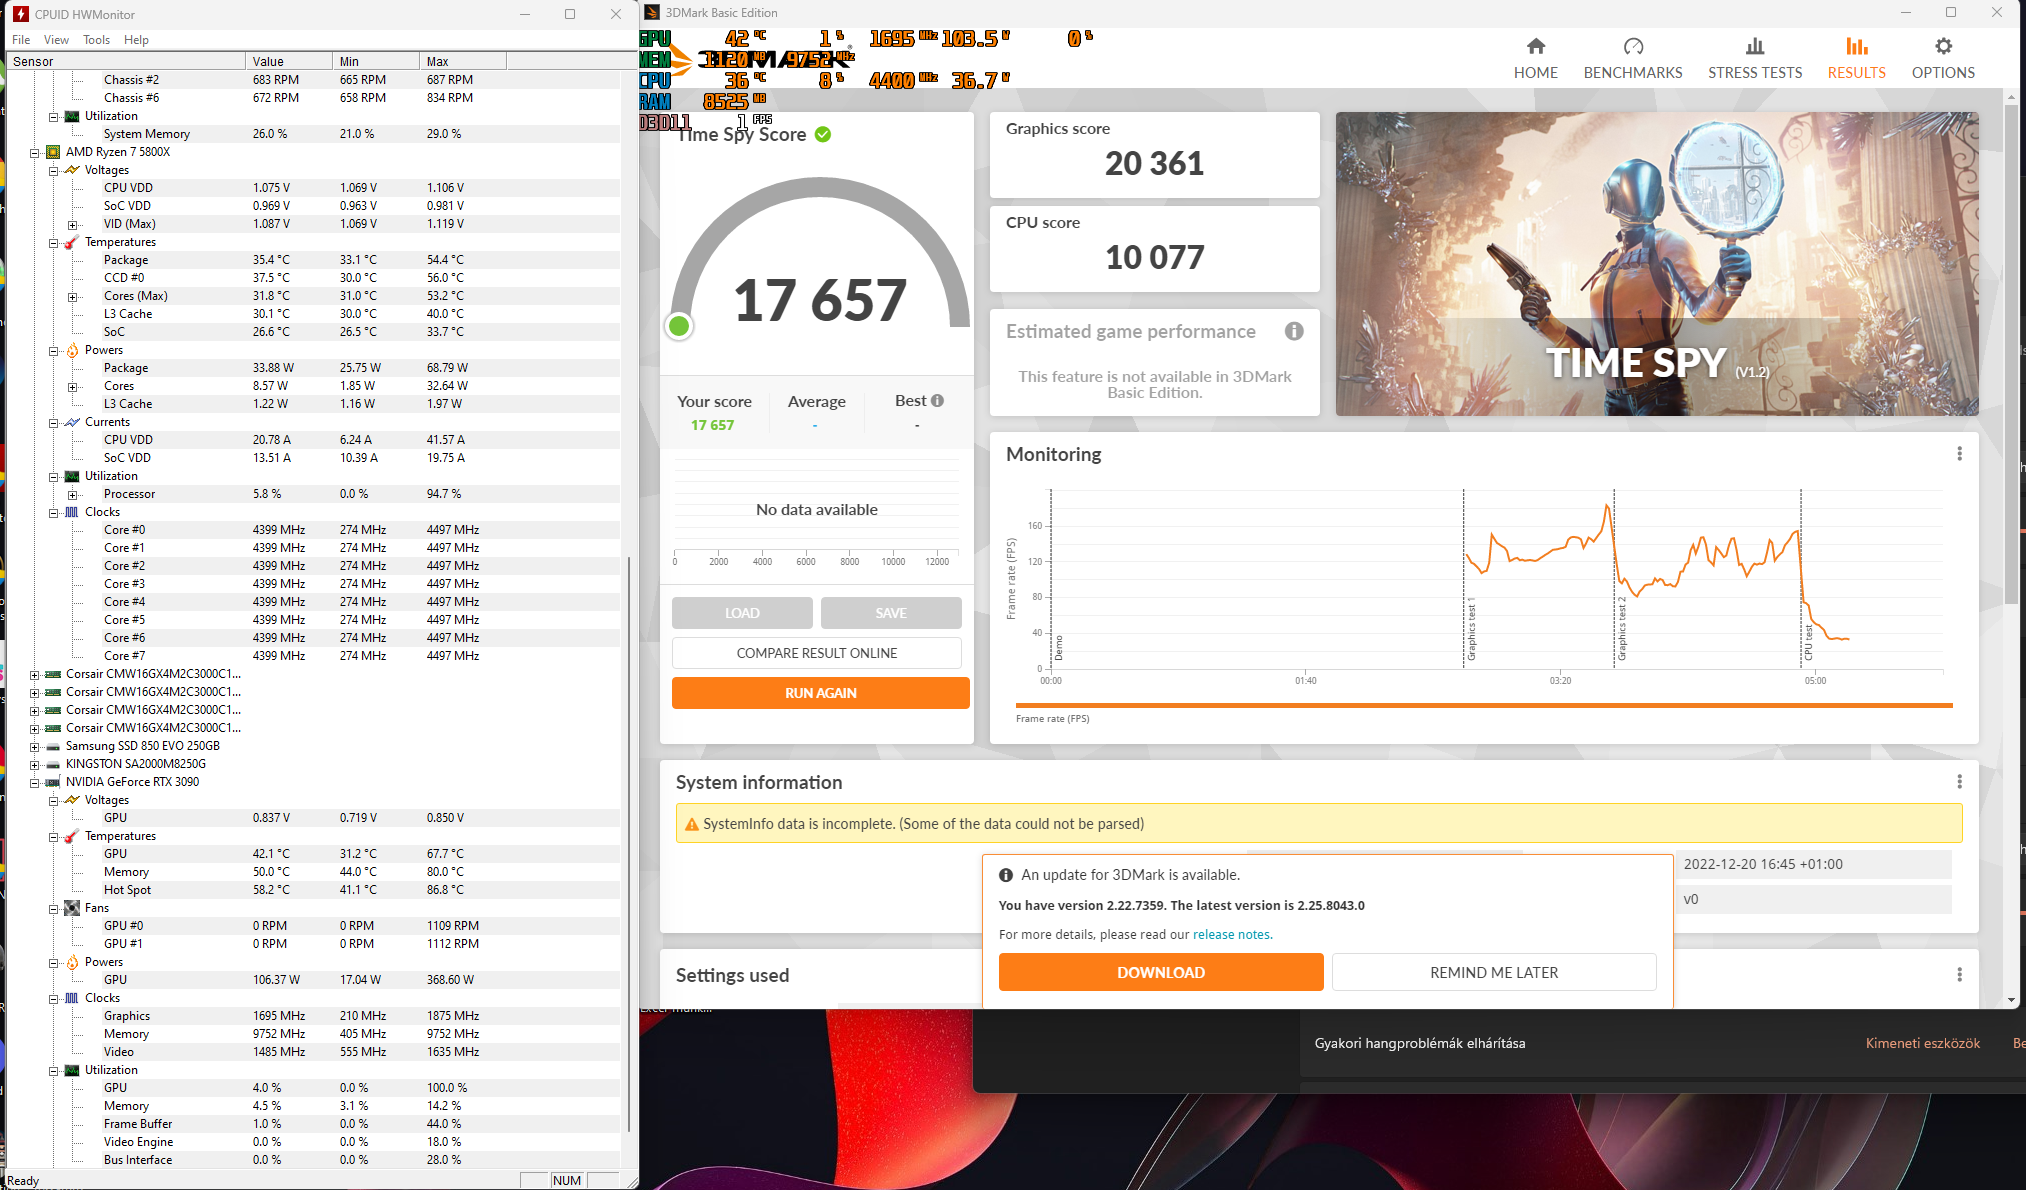
Task: Click the CPUID HWMonitor title bar icon
Action: click(20, 14)
